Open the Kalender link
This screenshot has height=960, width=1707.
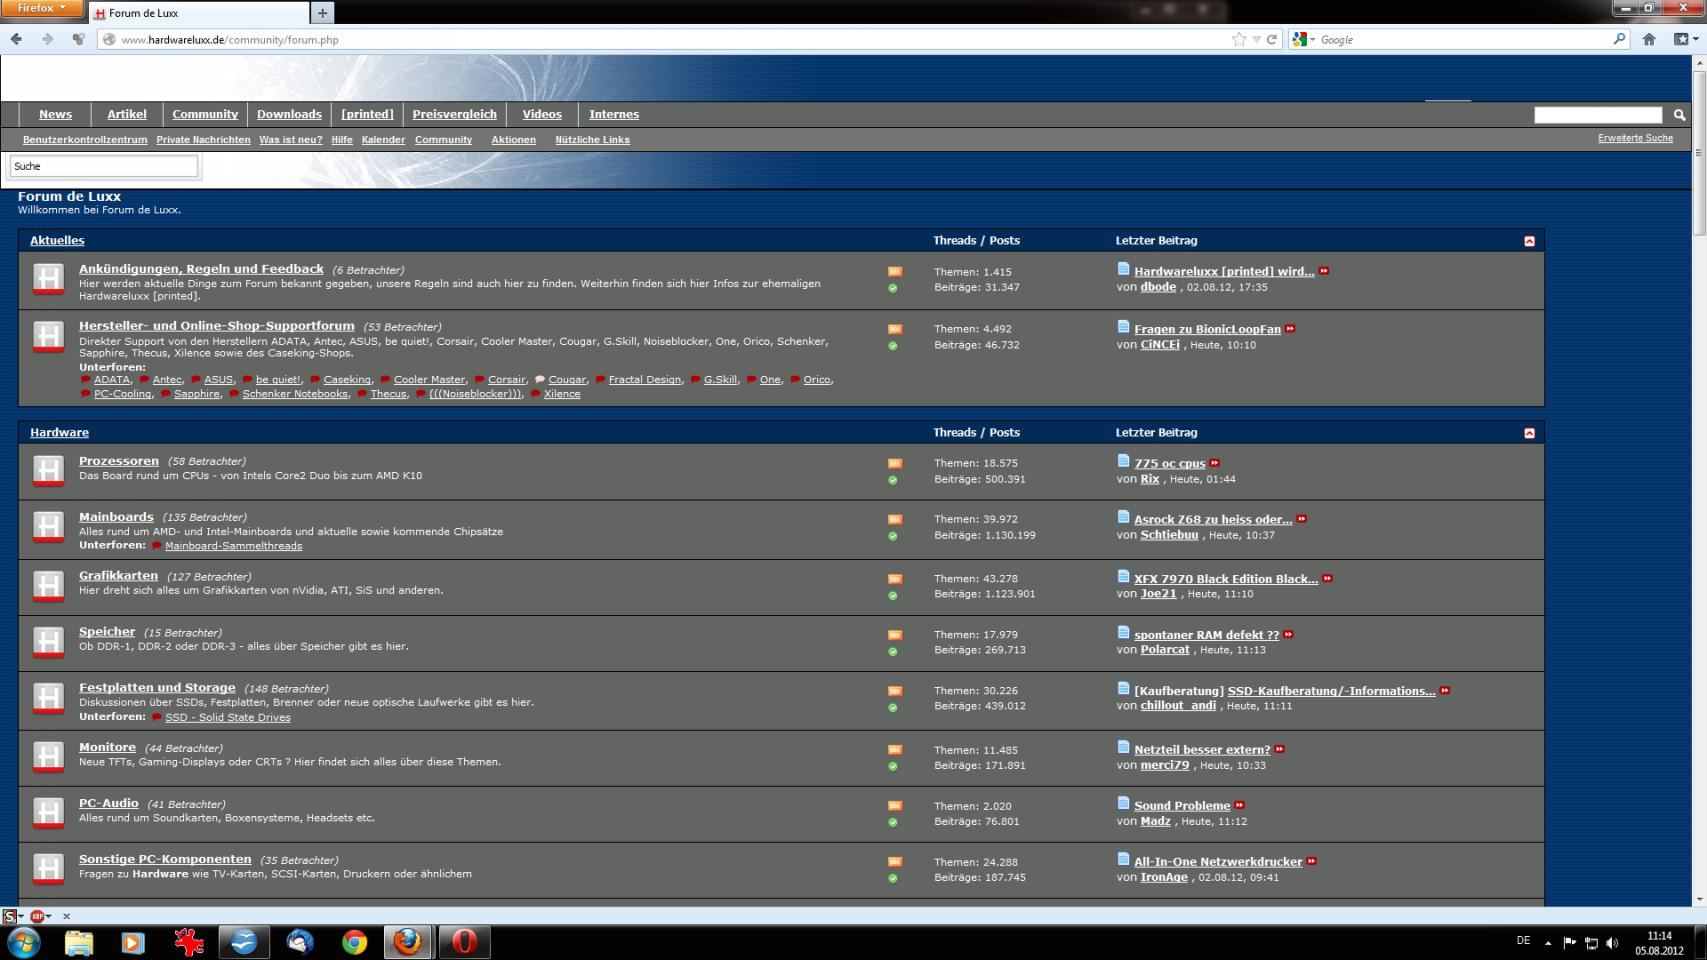click(383, 140)
